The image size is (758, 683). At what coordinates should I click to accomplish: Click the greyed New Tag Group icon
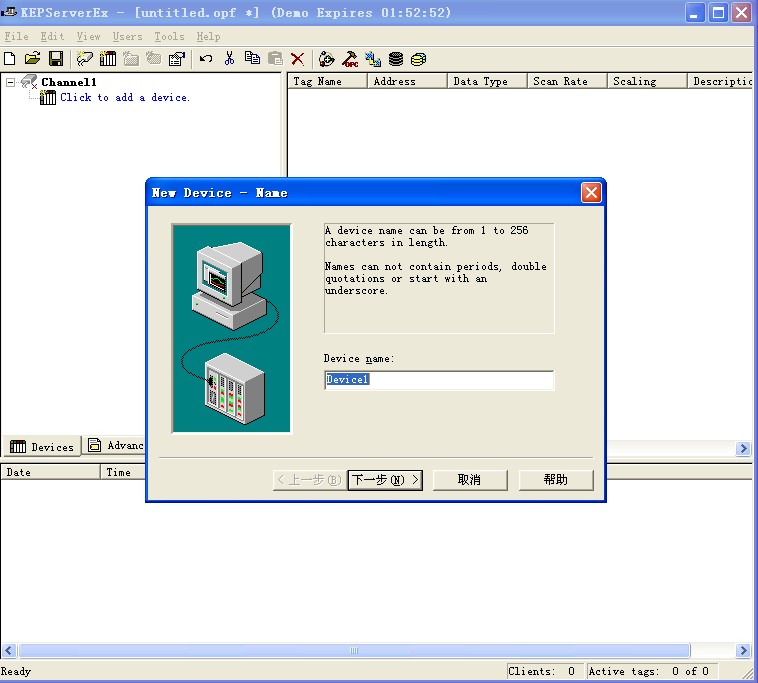(x=131, y=59)
